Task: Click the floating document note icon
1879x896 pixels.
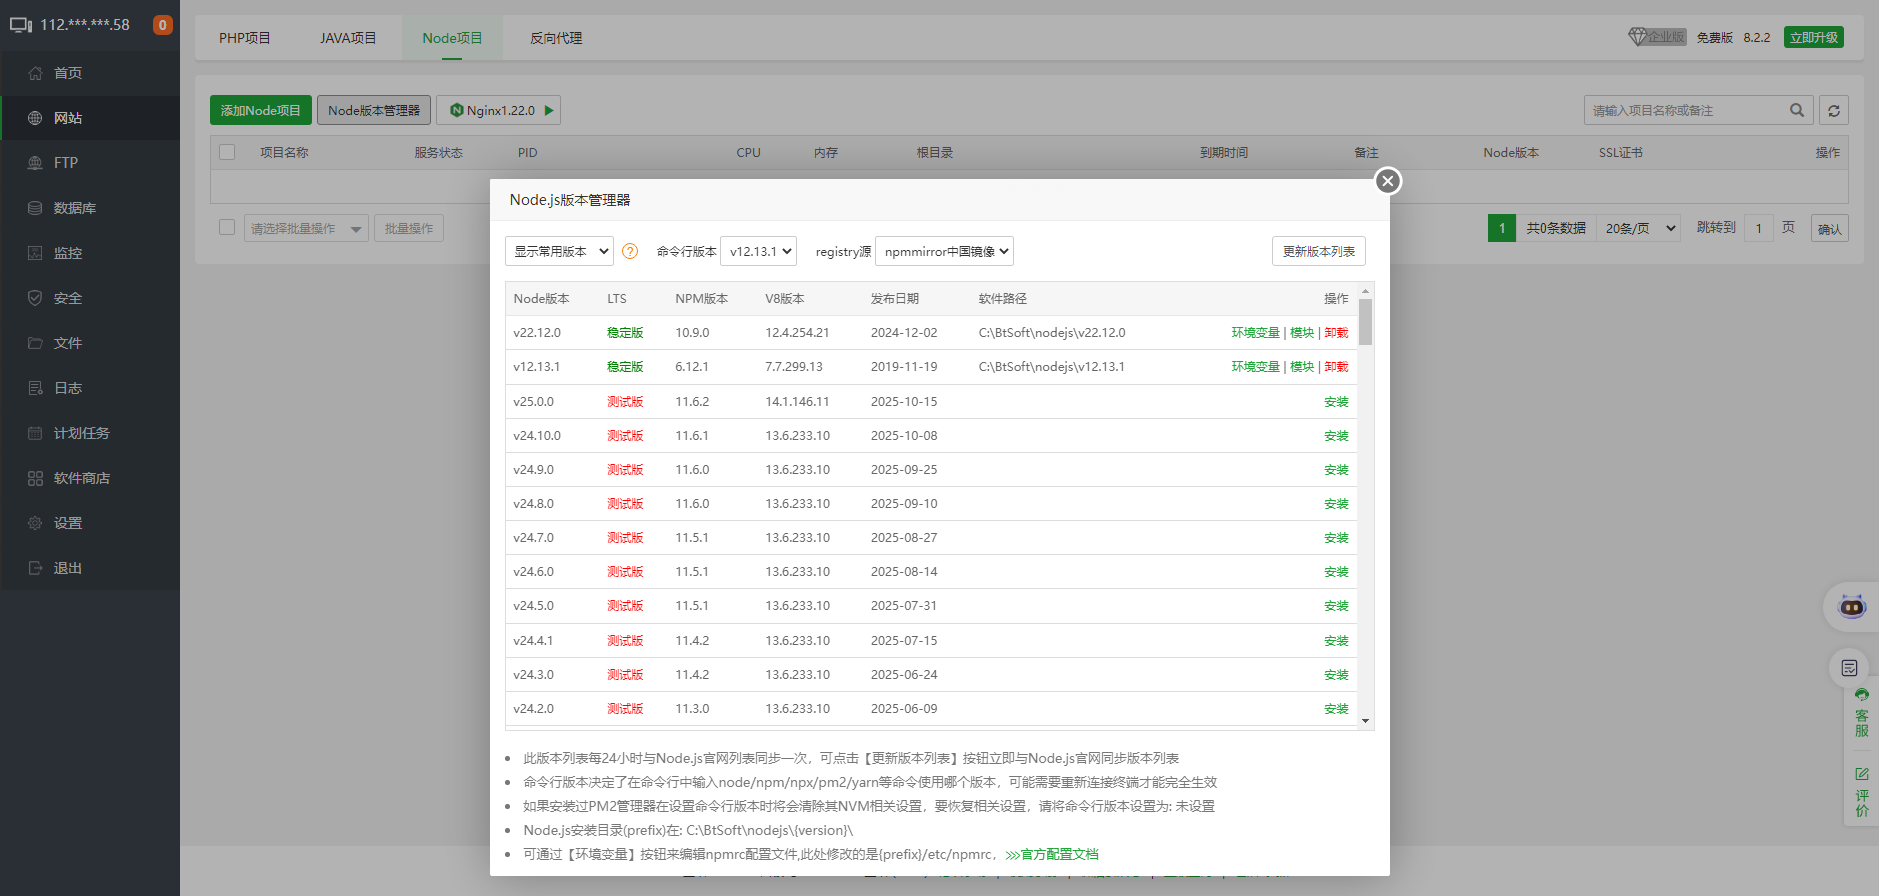Action: 1849,668
